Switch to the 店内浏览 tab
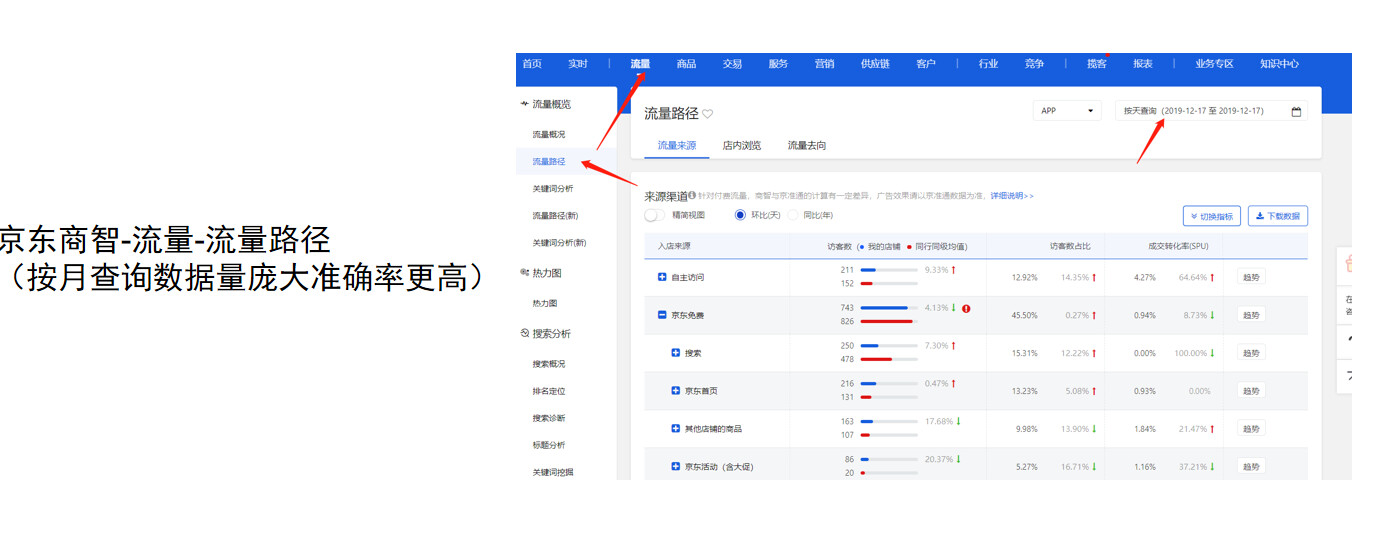 (x=742, y=146)
